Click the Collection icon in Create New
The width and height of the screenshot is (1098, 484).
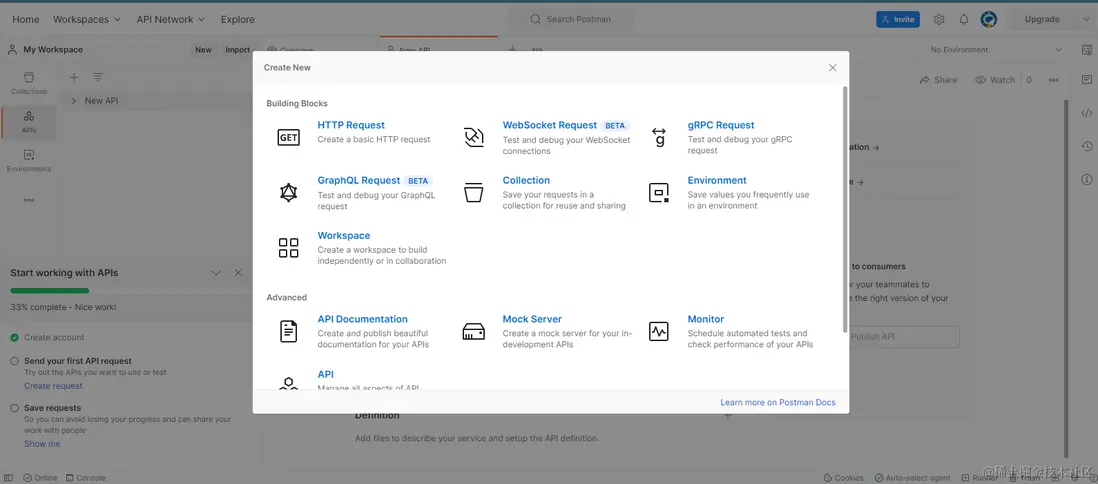pos(474,193)
